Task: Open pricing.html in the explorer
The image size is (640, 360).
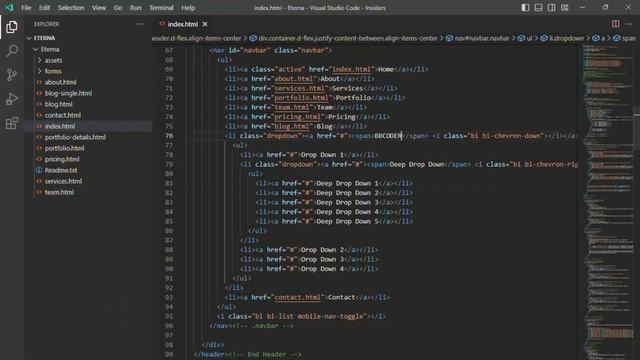Action: point(62,159)
